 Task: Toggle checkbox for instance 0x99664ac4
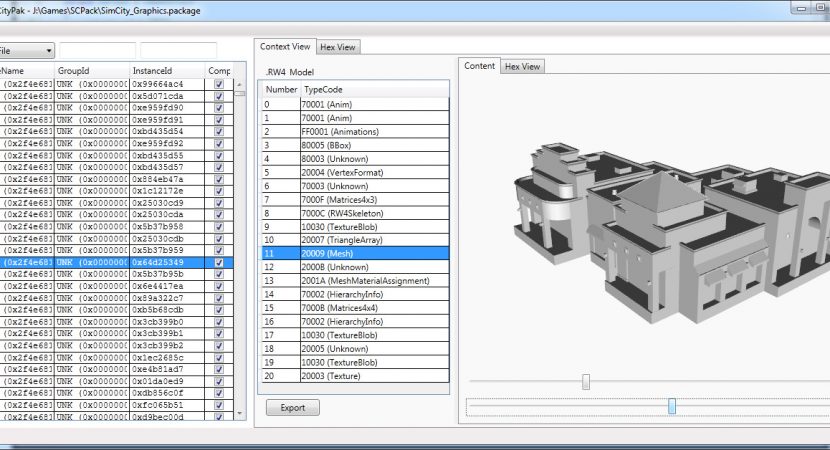point(219,84)
